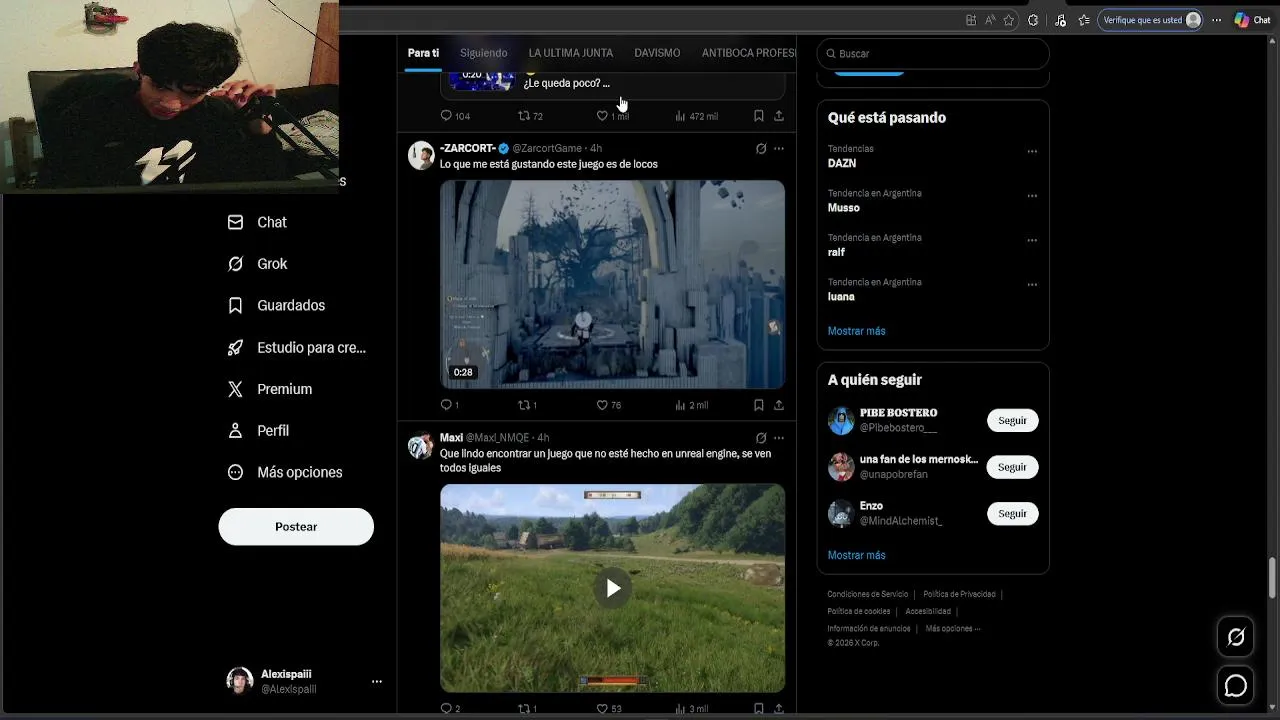Open options for luana trend
The height and width of the screenshot is (720, 1280).
[1032, 285]
